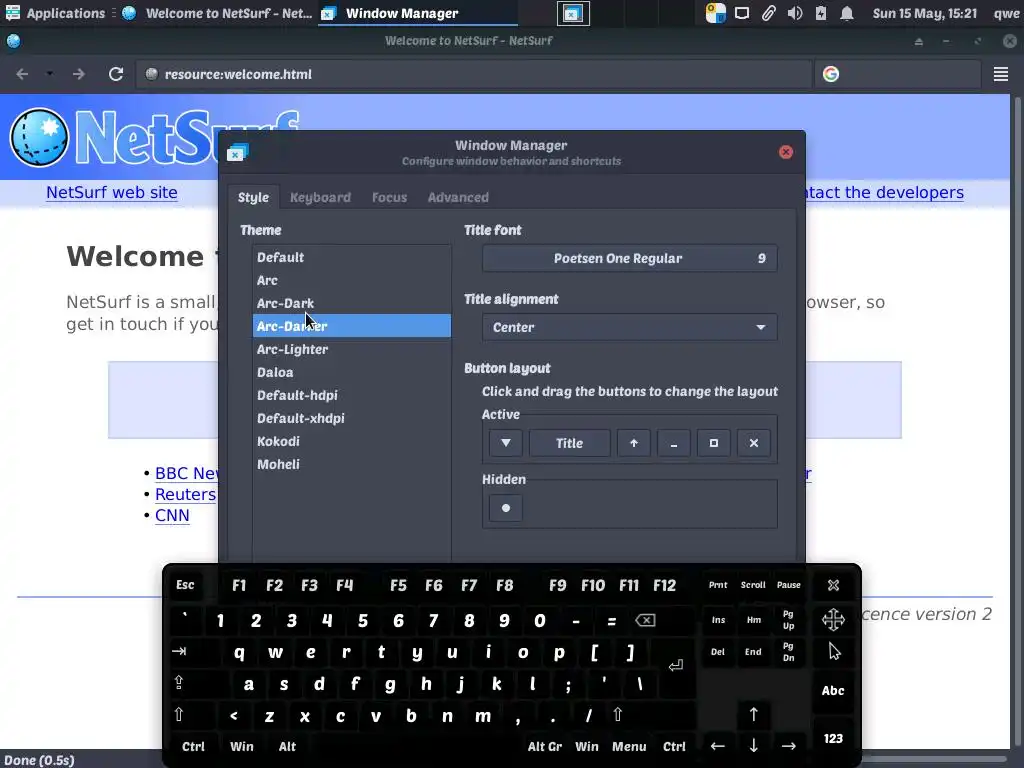This screenshot has height=768, width=1024.
Task: Reload the page in NetSurf
Action: (x=116, y=74)
